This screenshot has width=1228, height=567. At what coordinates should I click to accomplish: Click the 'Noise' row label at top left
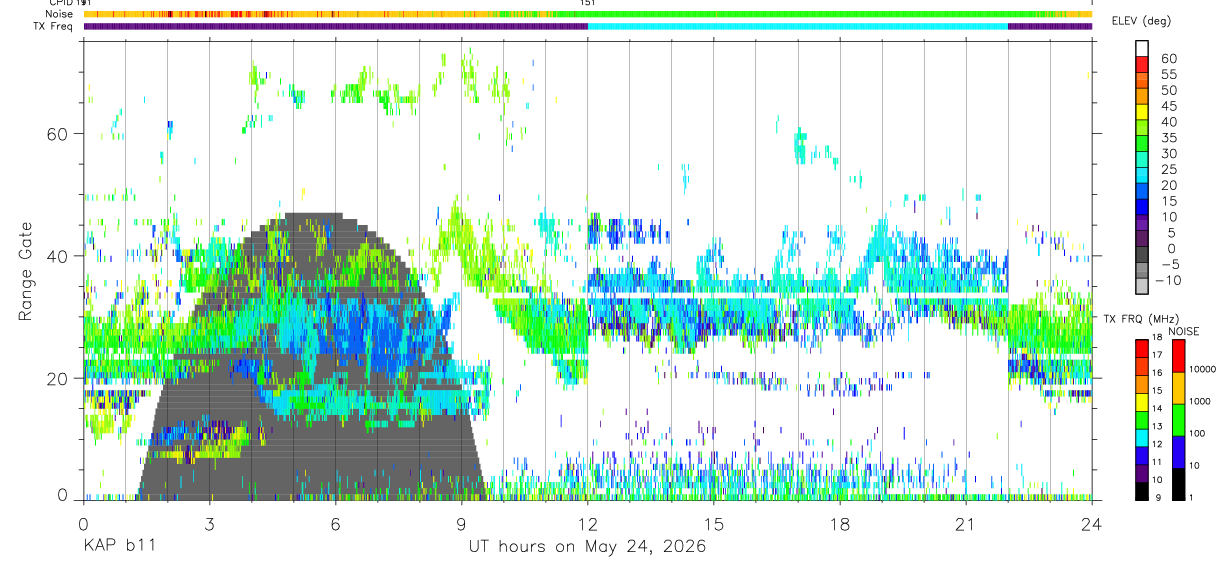(59, 14)
